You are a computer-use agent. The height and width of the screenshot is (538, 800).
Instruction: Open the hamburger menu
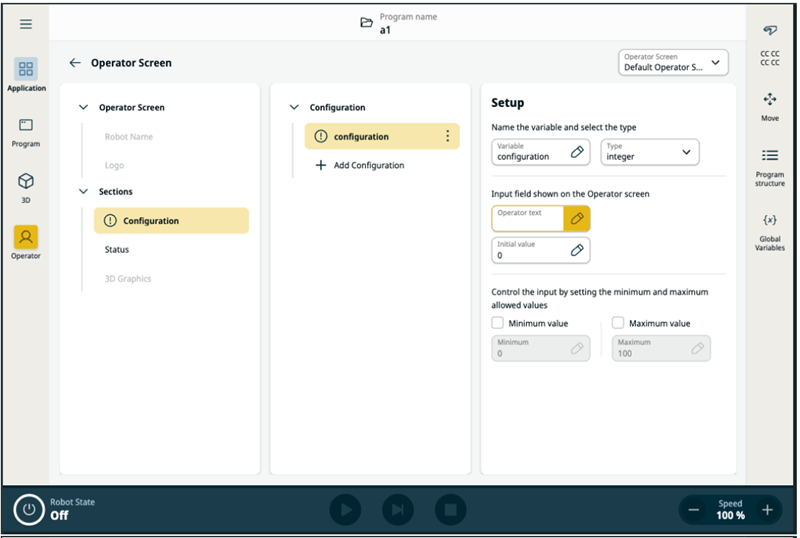(x=26, y=24)
